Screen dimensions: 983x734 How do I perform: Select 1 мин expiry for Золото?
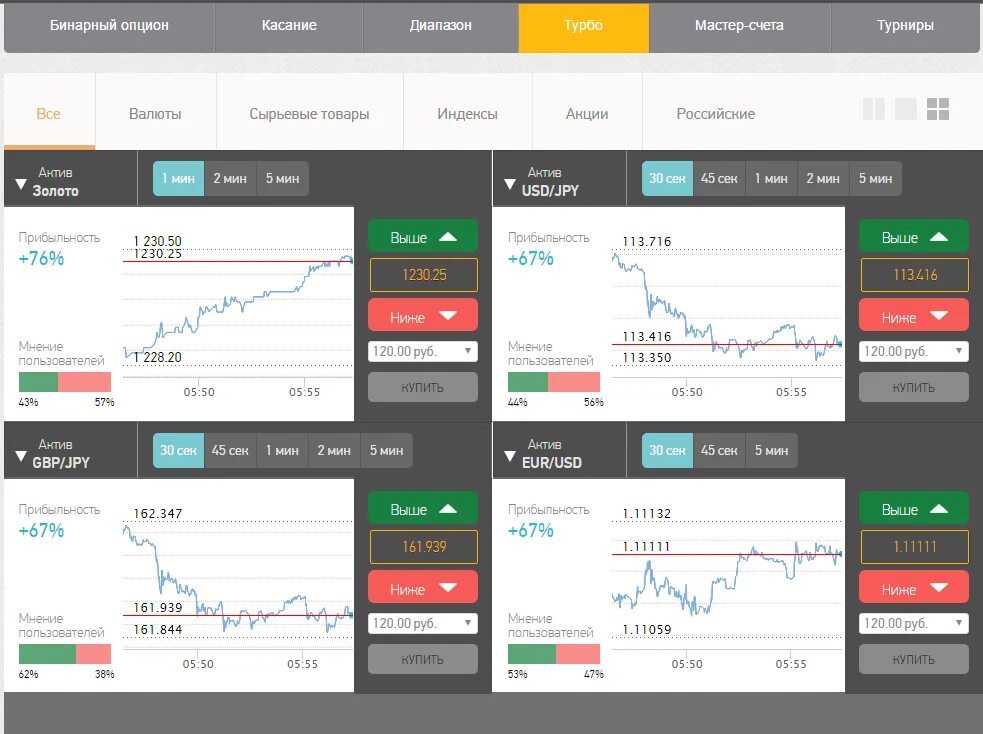point(178,179)
